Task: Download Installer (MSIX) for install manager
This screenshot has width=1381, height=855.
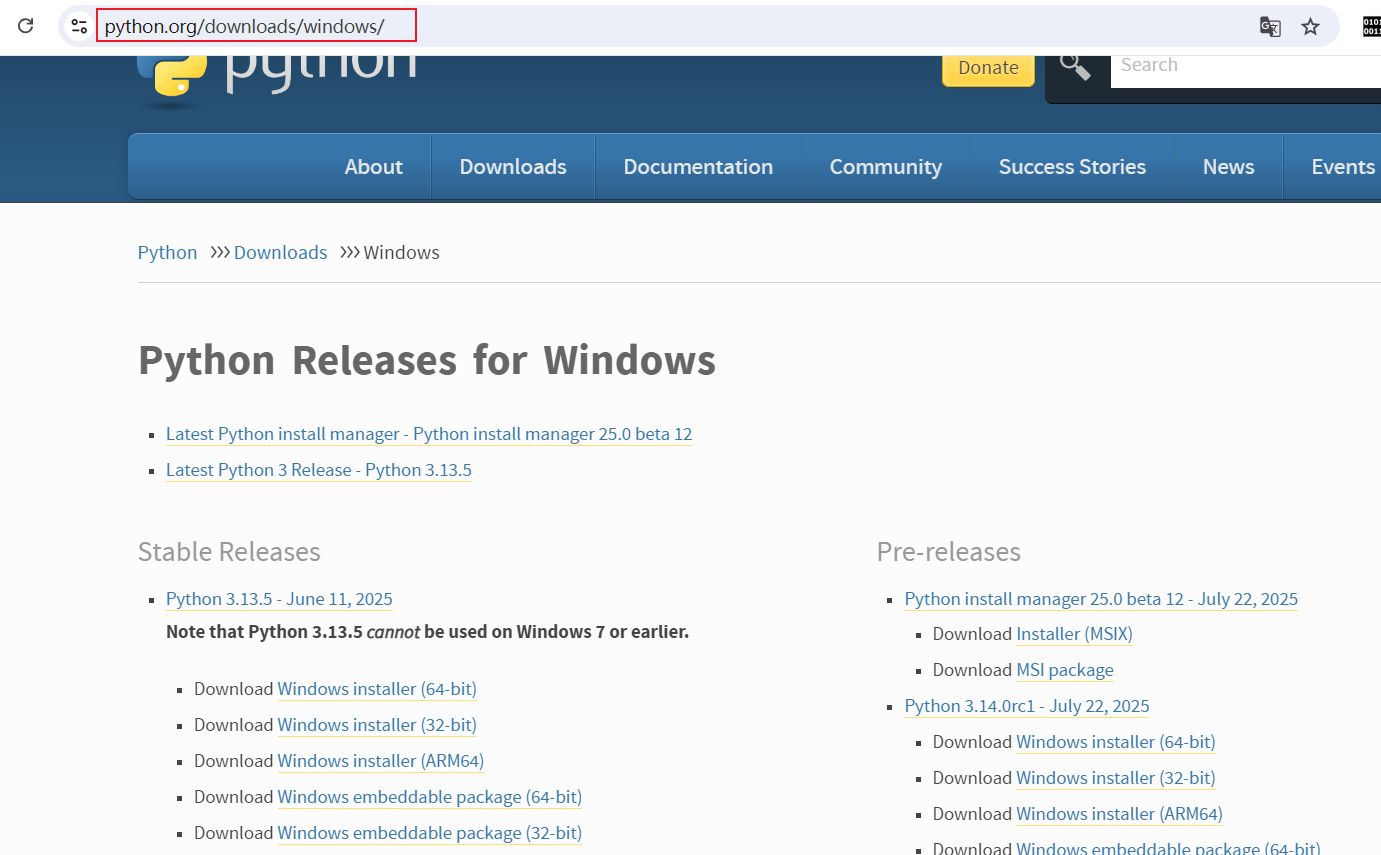Action: tap(1074, 634)
